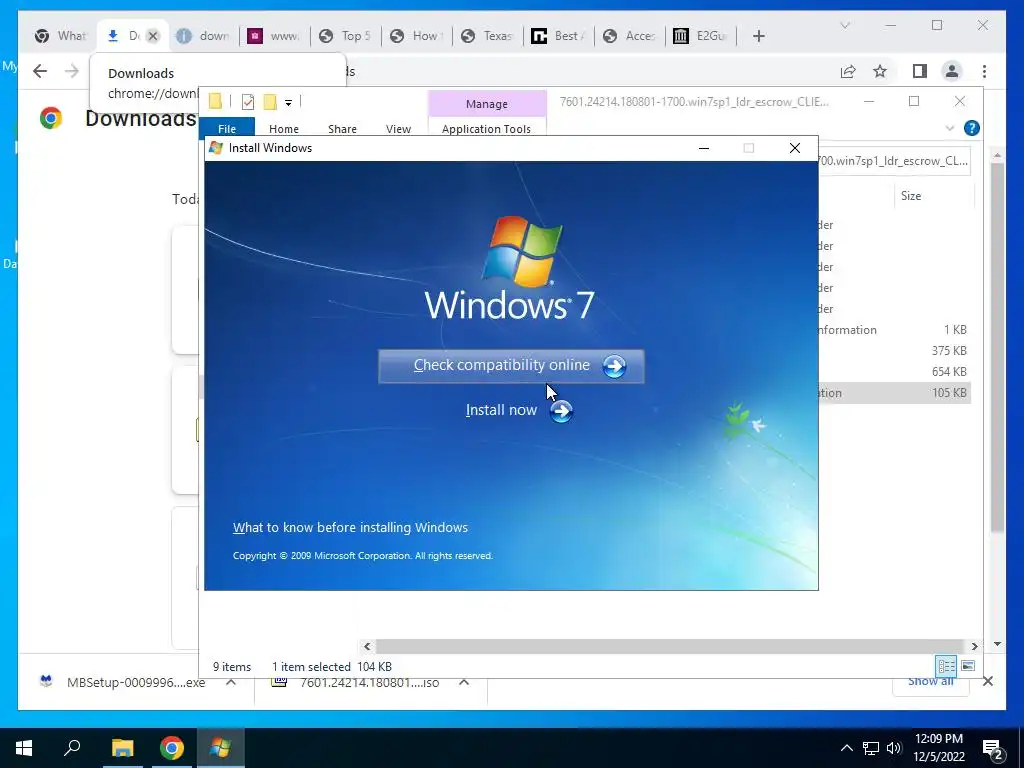The image size is (1024, 768).
Task: Switch to details view icon in Explorer status bar
Action: [x=946, y=666]
